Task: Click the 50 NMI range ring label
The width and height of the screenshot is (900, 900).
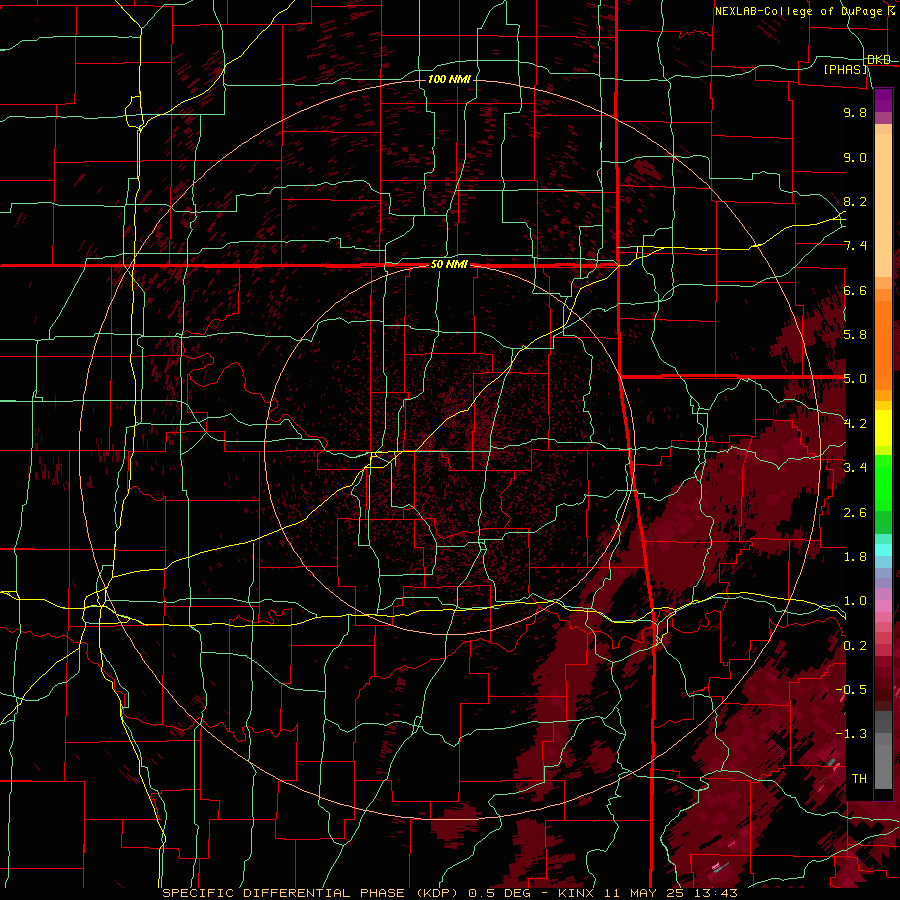Action: 449,265
